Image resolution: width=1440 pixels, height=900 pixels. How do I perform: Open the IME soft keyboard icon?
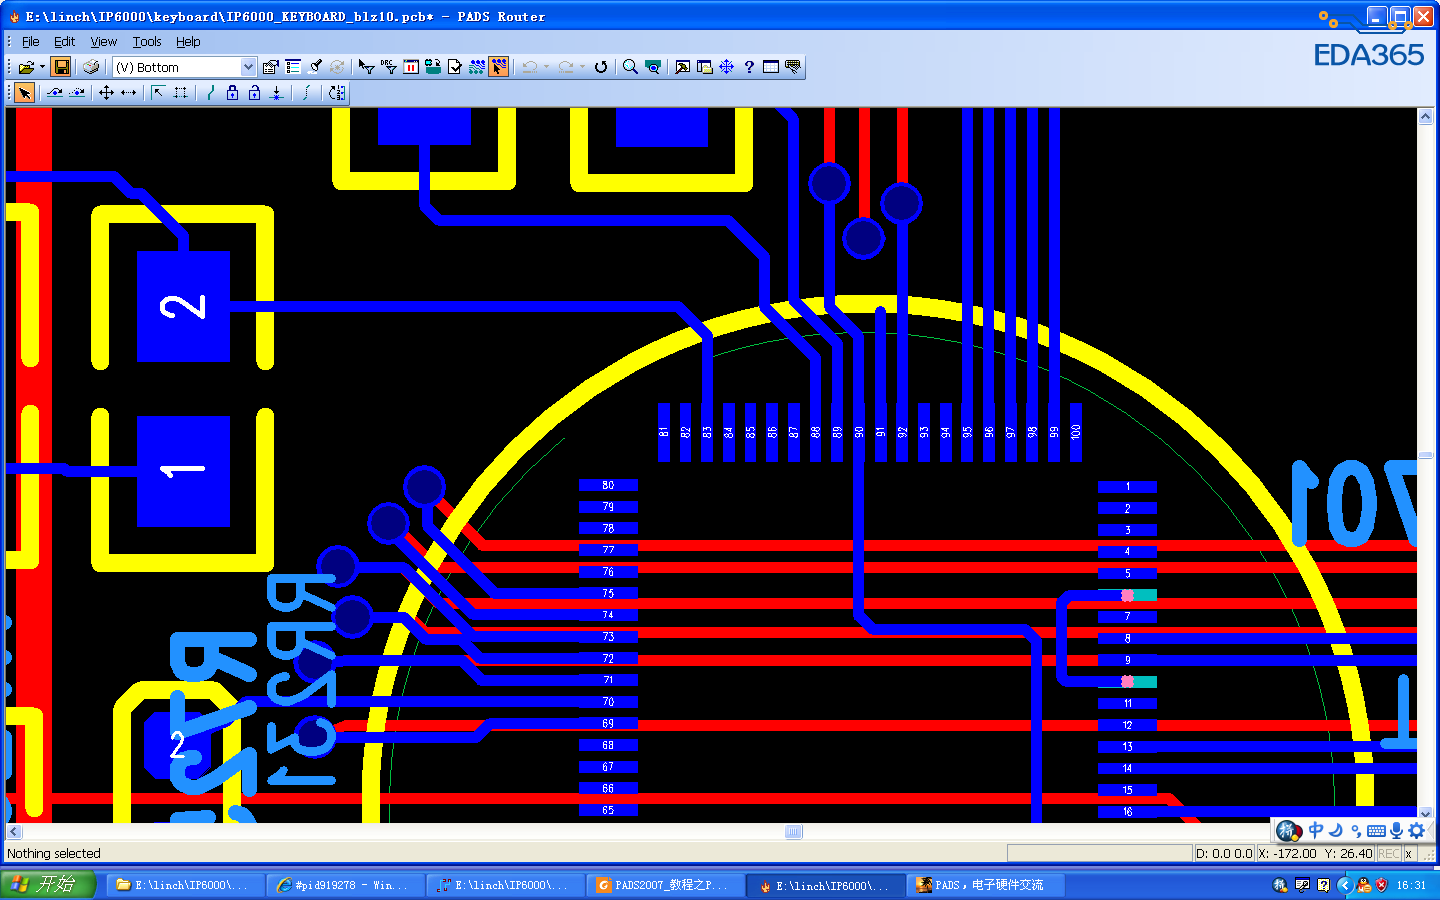[1376, 831]
